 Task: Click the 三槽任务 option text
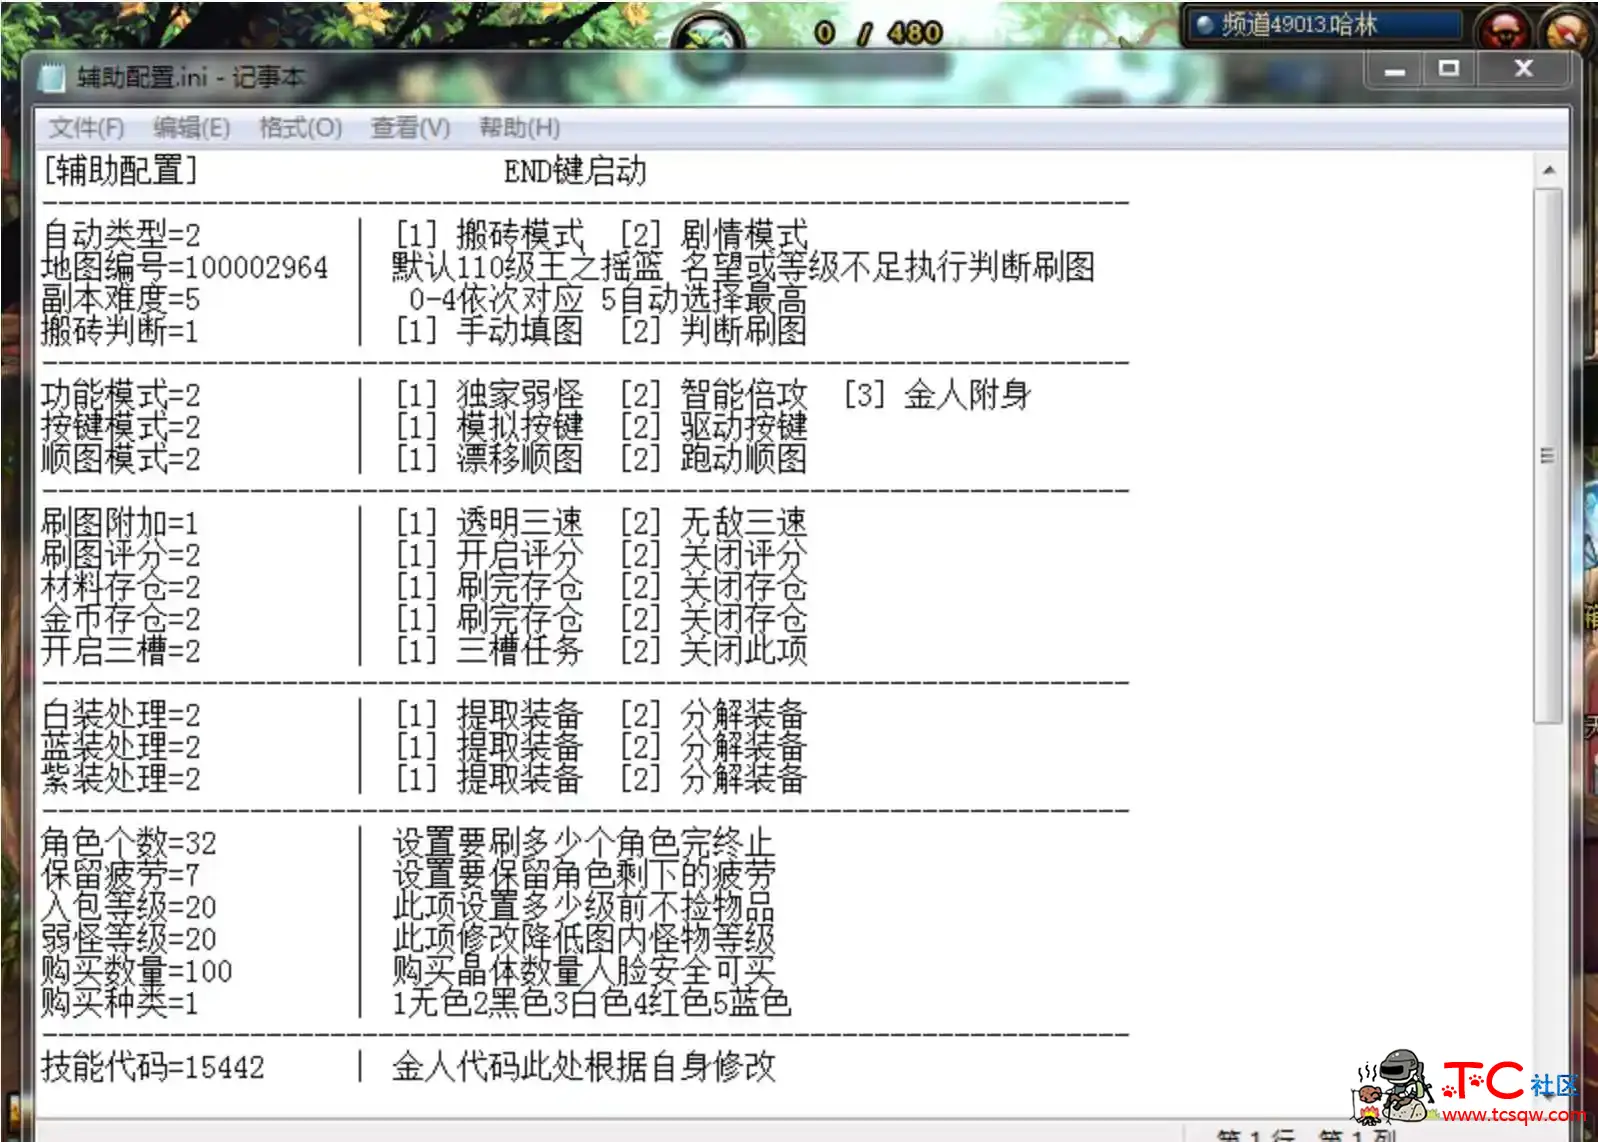(x=520, y=651)
